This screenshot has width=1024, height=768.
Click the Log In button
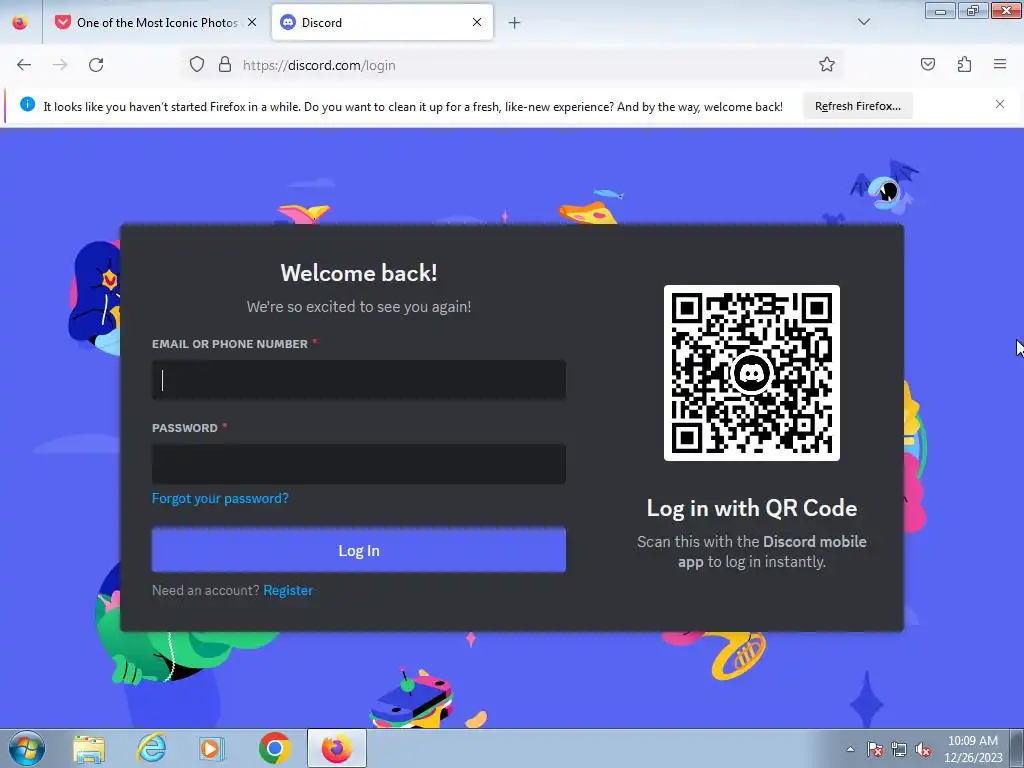point(359,551)
